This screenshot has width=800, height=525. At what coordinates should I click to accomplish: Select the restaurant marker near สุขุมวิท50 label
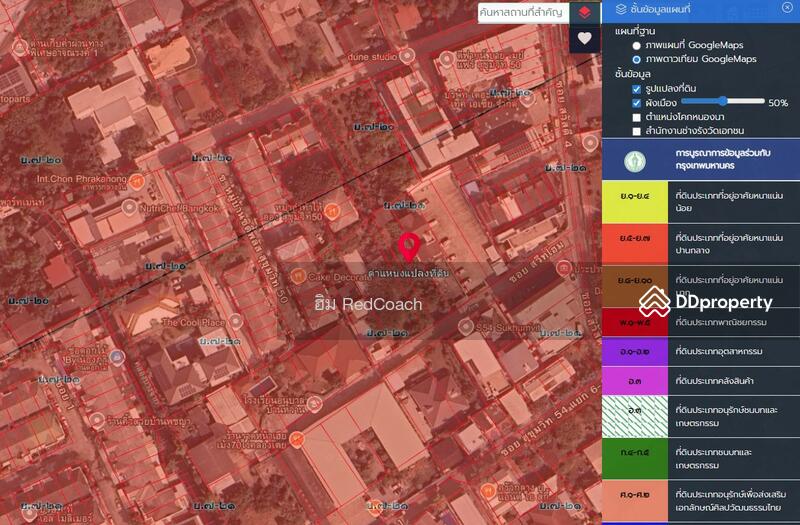pos(332,212)
